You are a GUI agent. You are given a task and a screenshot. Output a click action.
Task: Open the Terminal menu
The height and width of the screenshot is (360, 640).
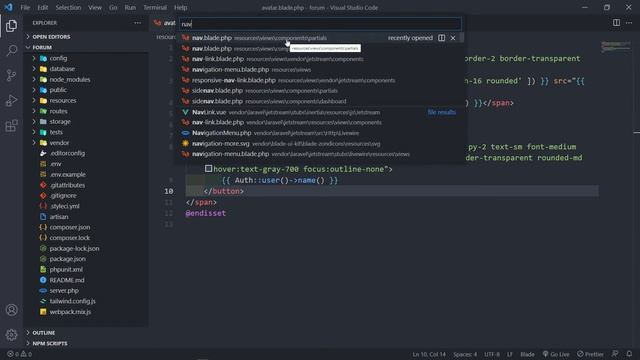[155, 7]
